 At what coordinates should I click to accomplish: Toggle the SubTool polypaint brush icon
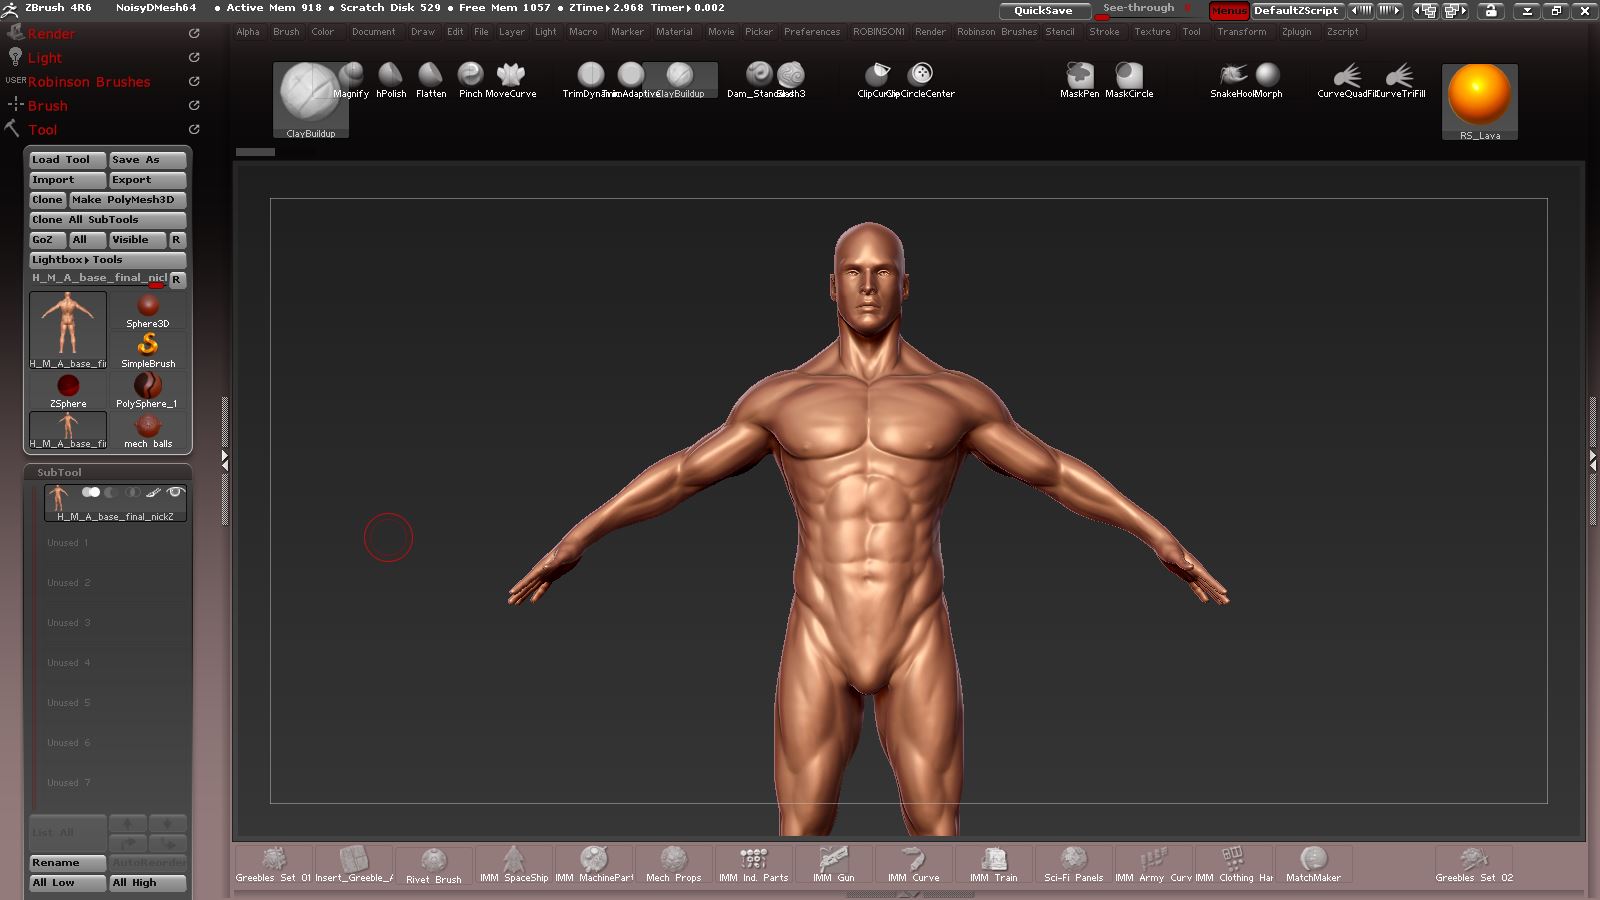(x=153, y=492)
